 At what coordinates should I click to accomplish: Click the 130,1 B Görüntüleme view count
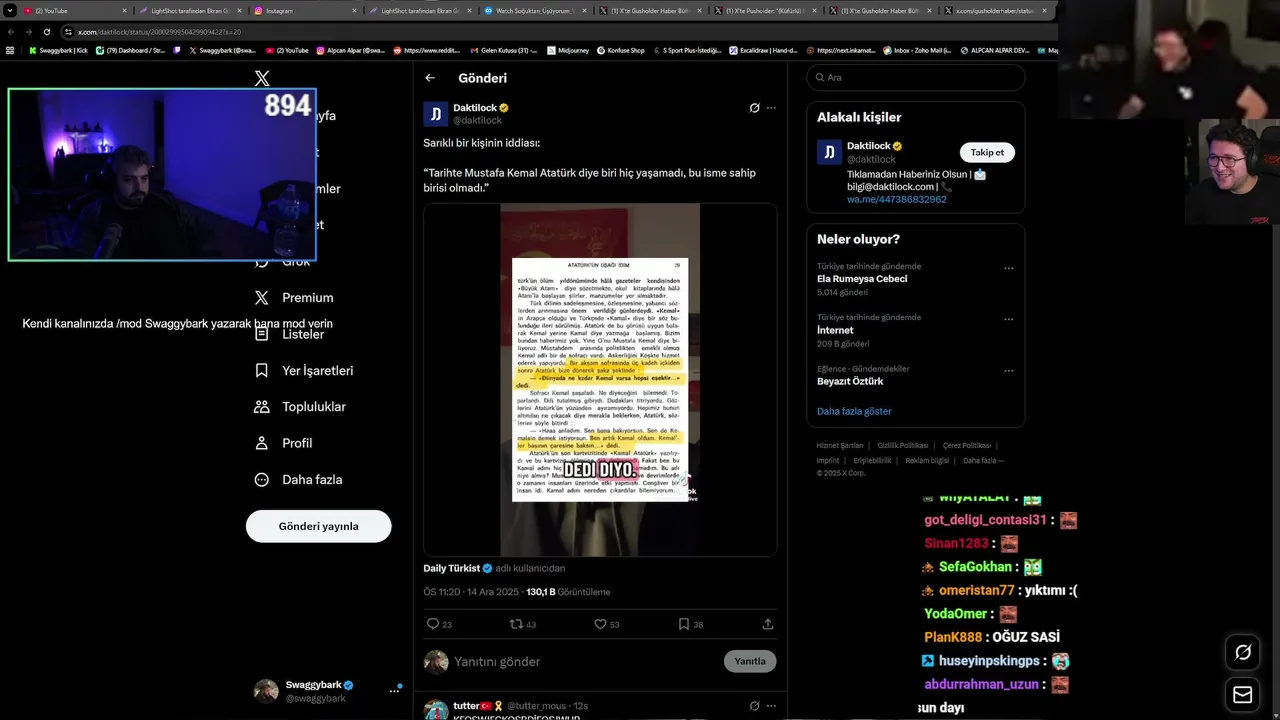pos(568,592)
